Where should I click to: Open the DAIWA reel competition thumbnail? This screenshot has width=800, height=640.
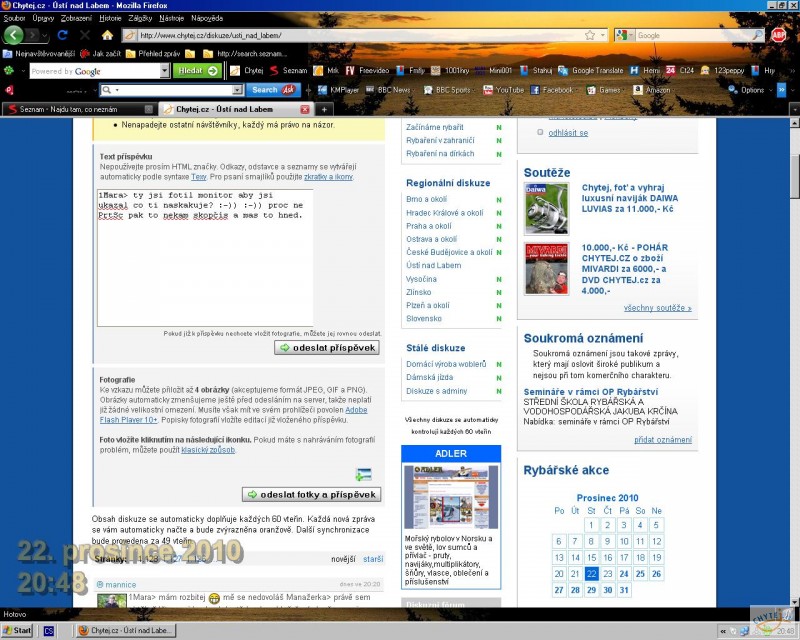click(x=546, y=209)
